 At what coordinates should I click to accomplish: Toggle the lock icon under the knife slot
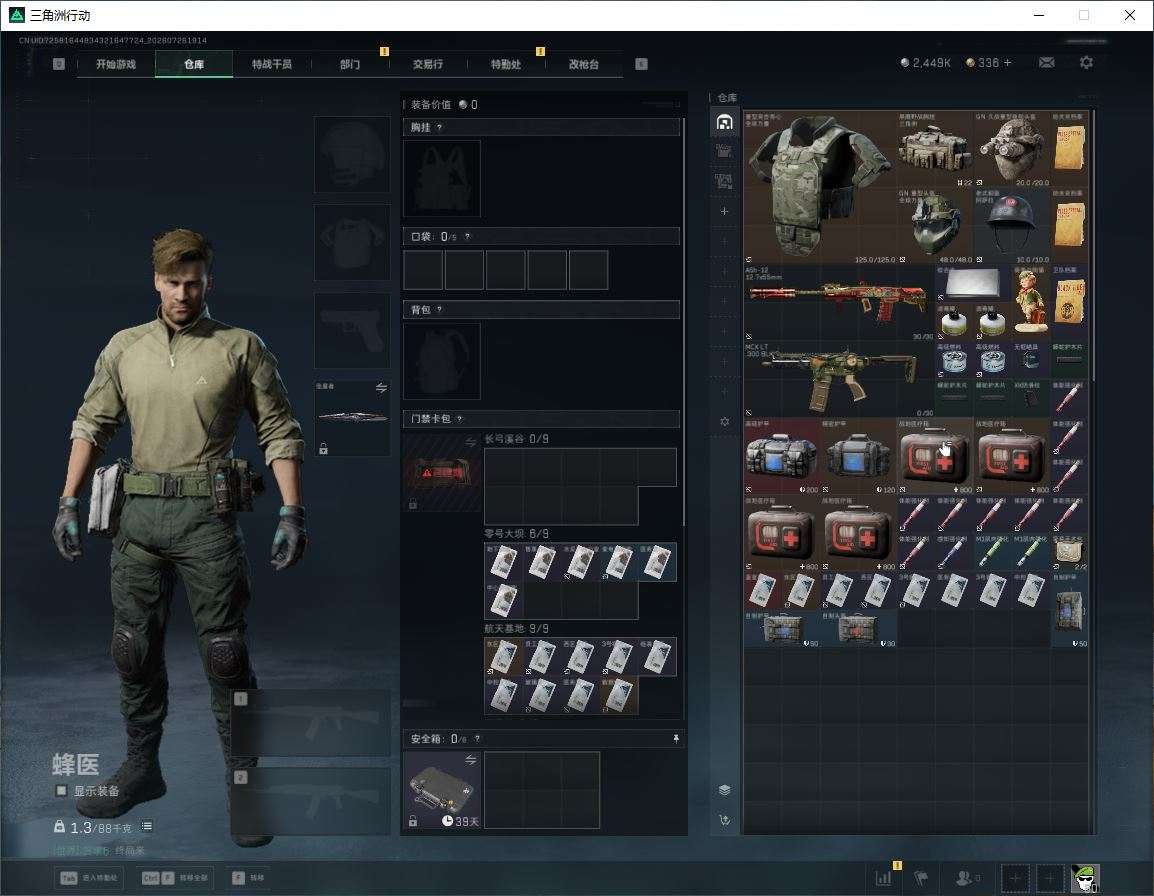click(323, 448)
